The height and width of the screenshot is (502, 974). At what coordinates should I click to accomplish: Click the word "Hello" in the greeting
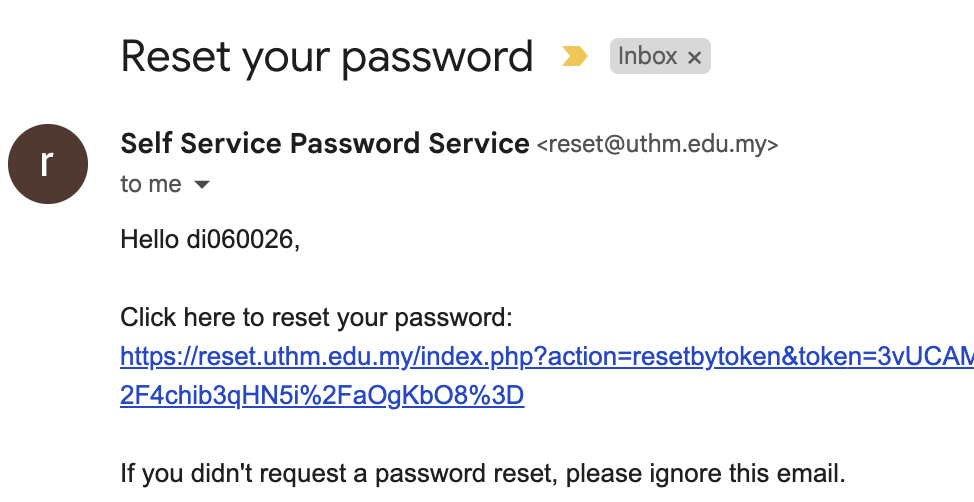pyautogui.click(x=150, y=240)
